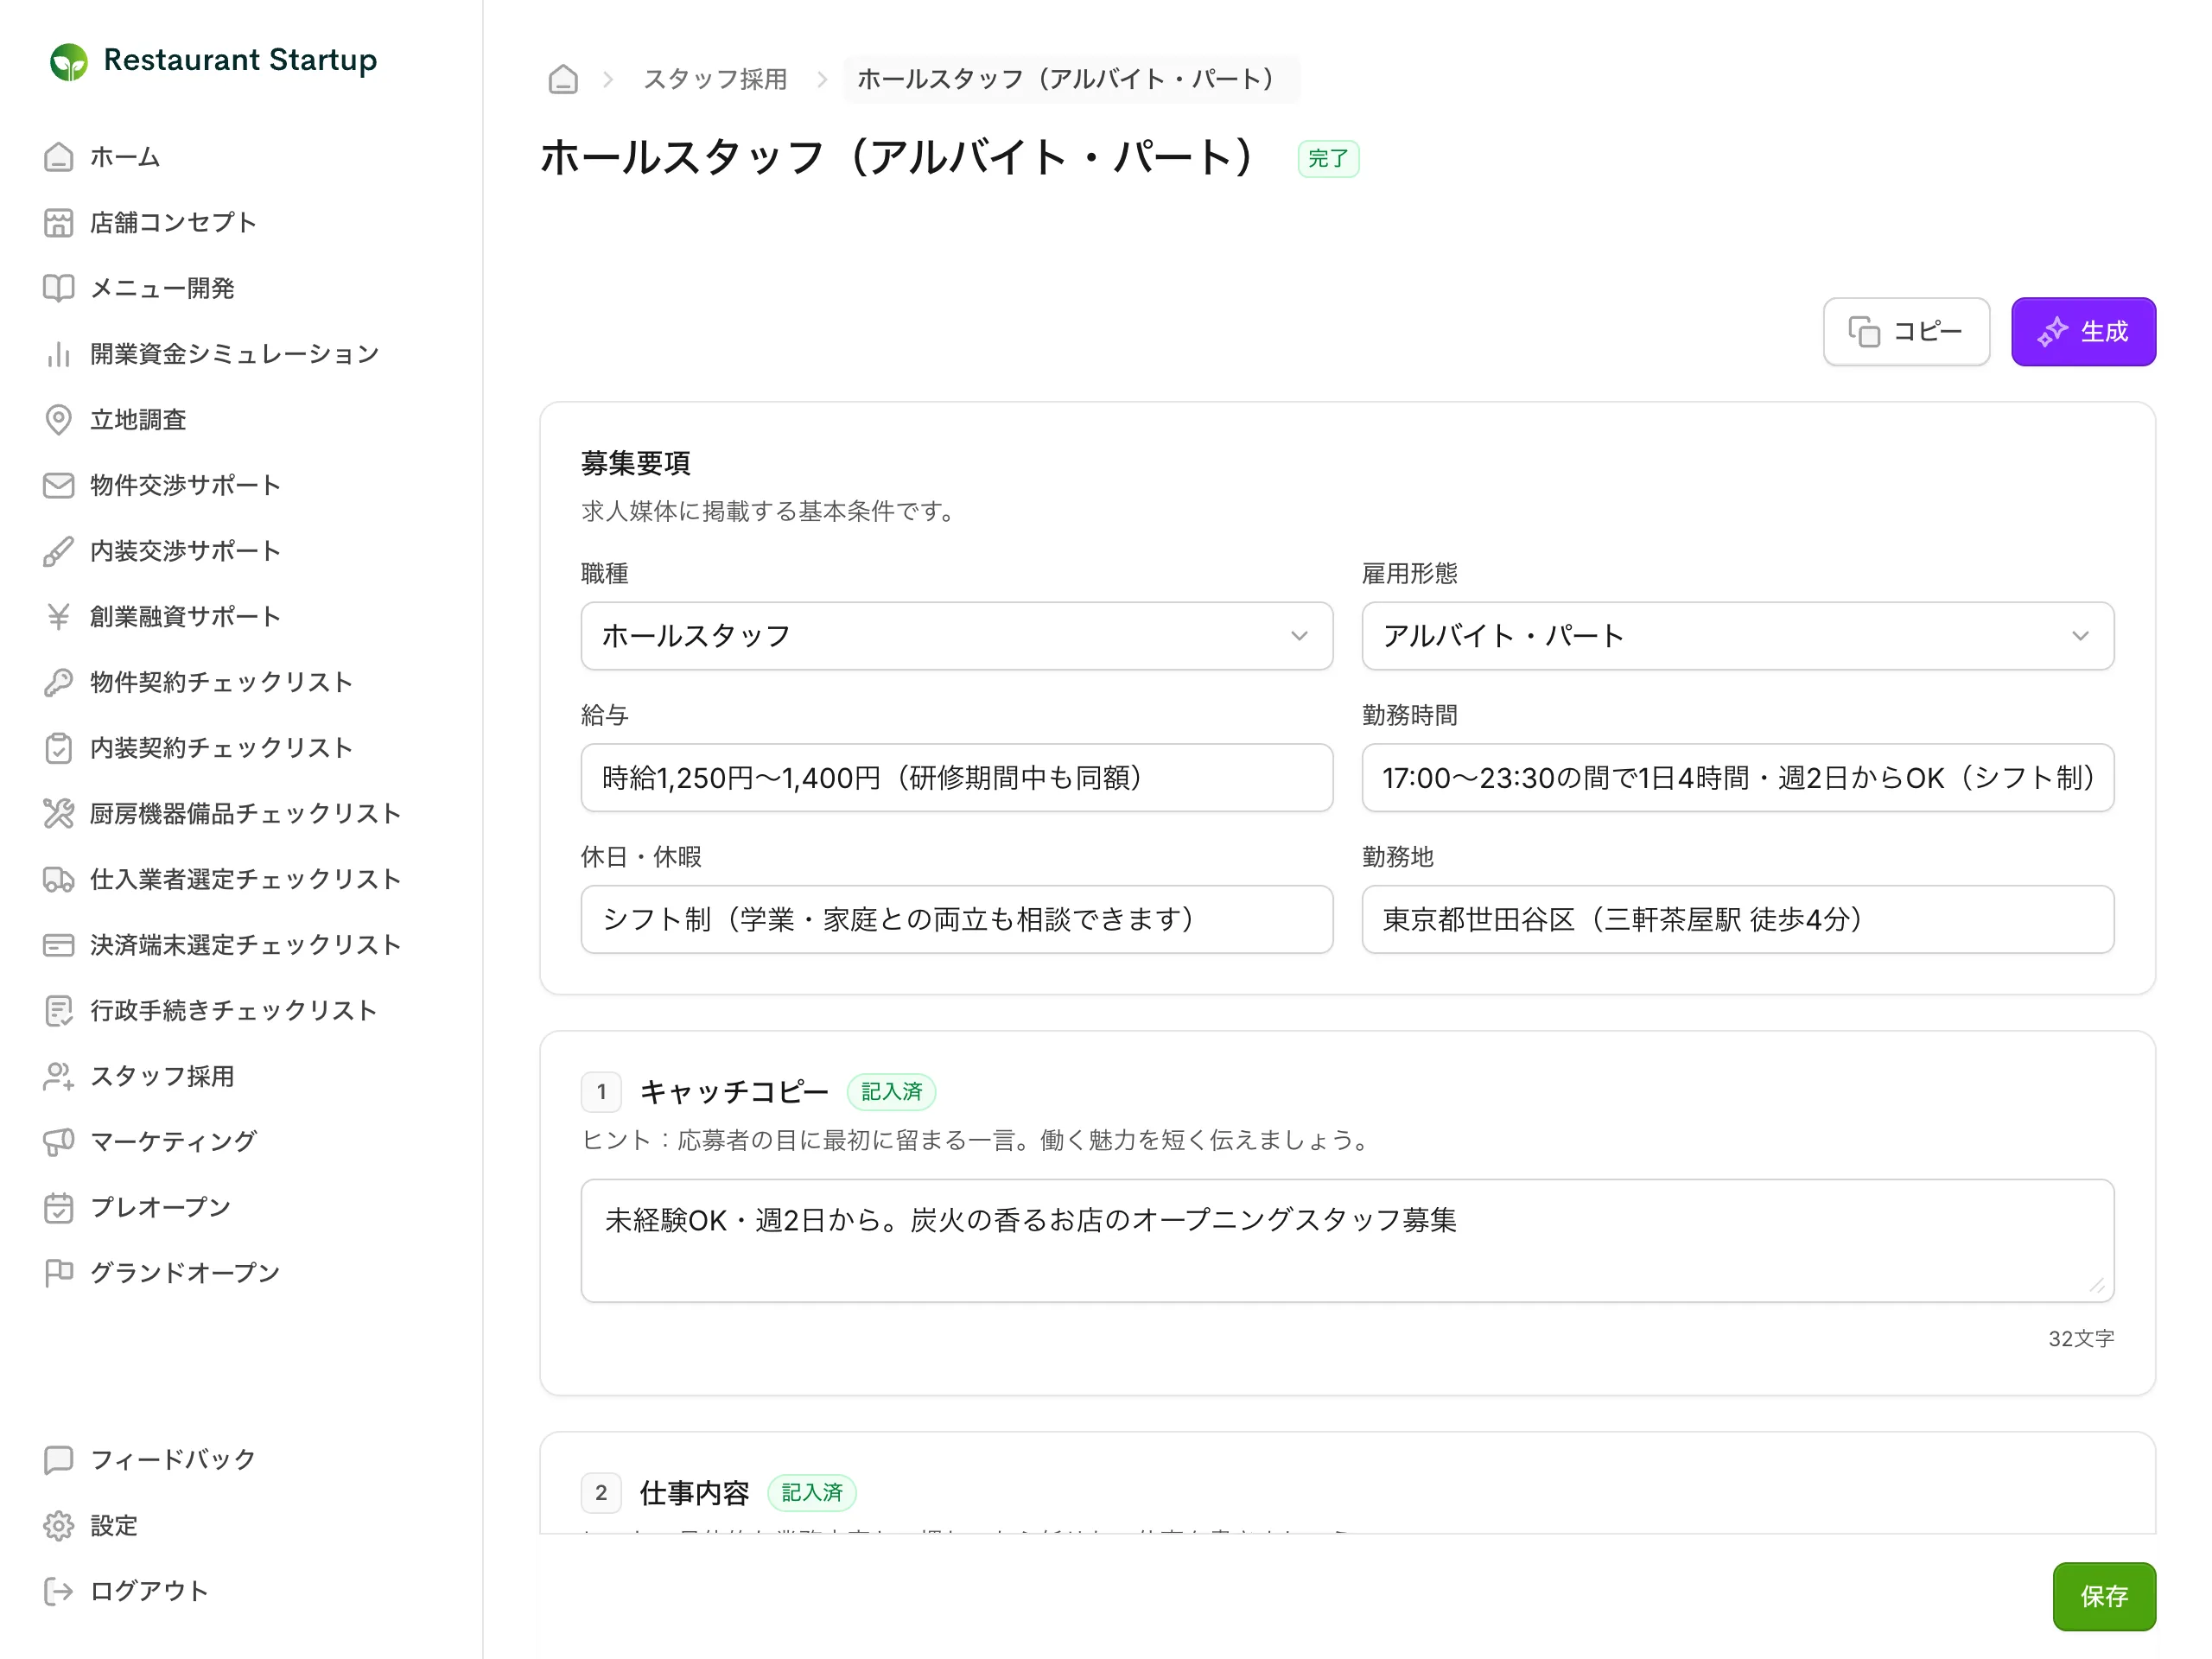The height and width of the screenshot is (1659, 2212).
Task: Click the 完了 status badge
Action: [x=1328, y=159]
